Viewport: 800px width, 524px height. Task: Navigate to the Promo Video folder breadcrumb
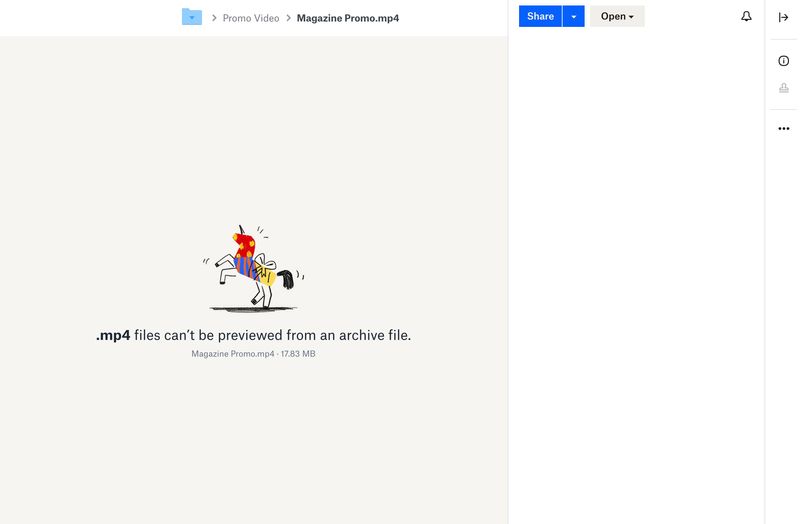click(251, 18)
